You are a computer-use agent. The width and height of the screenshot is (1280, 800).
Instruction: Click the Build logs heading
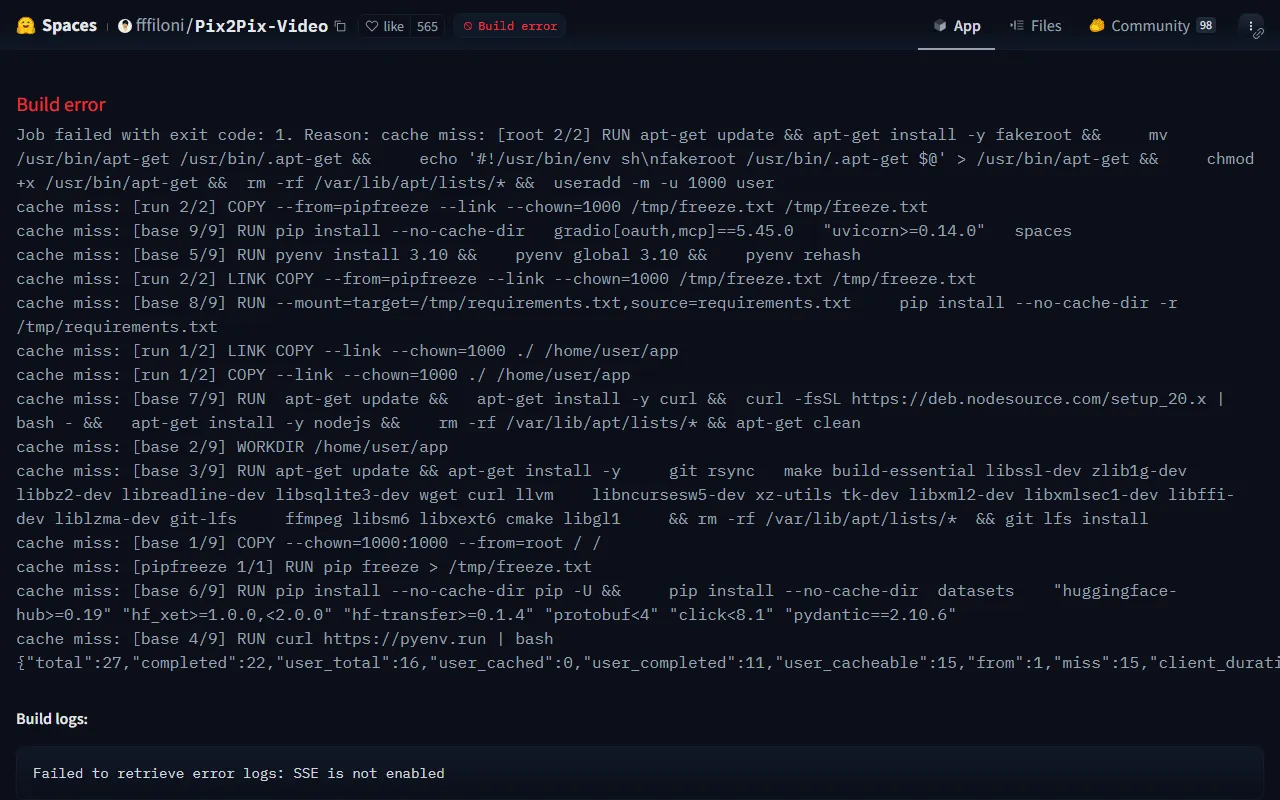(x=52, y=719)
